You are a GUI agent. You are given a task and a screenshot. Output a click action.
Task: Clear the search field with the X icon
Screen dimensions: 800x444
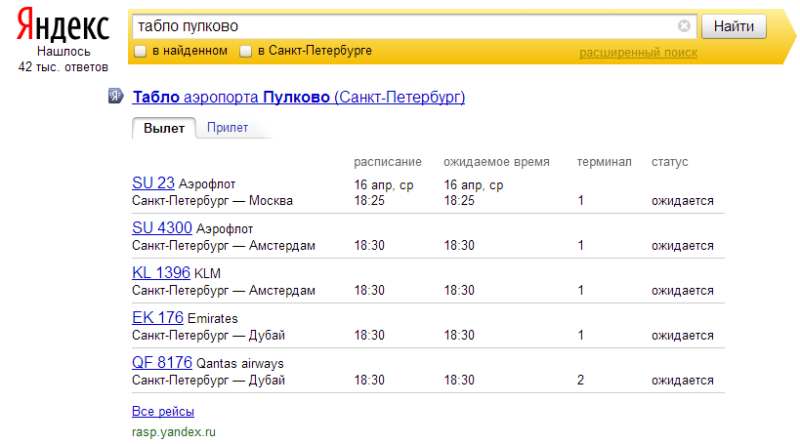pos(684,26)
